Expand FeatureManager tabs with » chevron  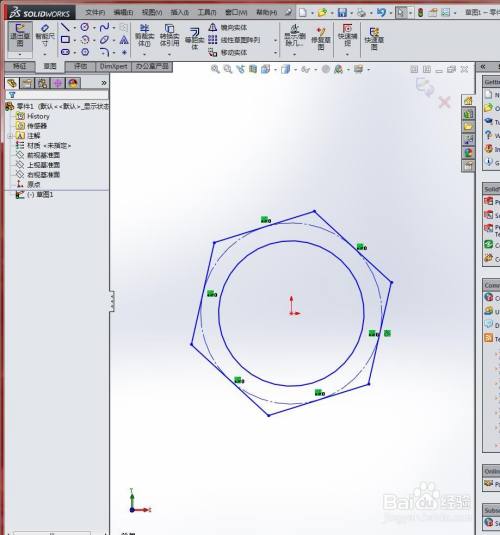pyautogui.click(x=104, y=83)
